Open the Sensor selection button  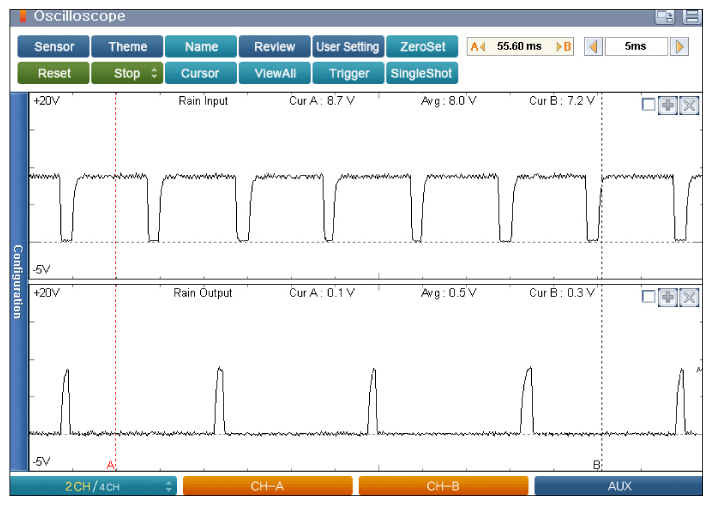[54, 47]
